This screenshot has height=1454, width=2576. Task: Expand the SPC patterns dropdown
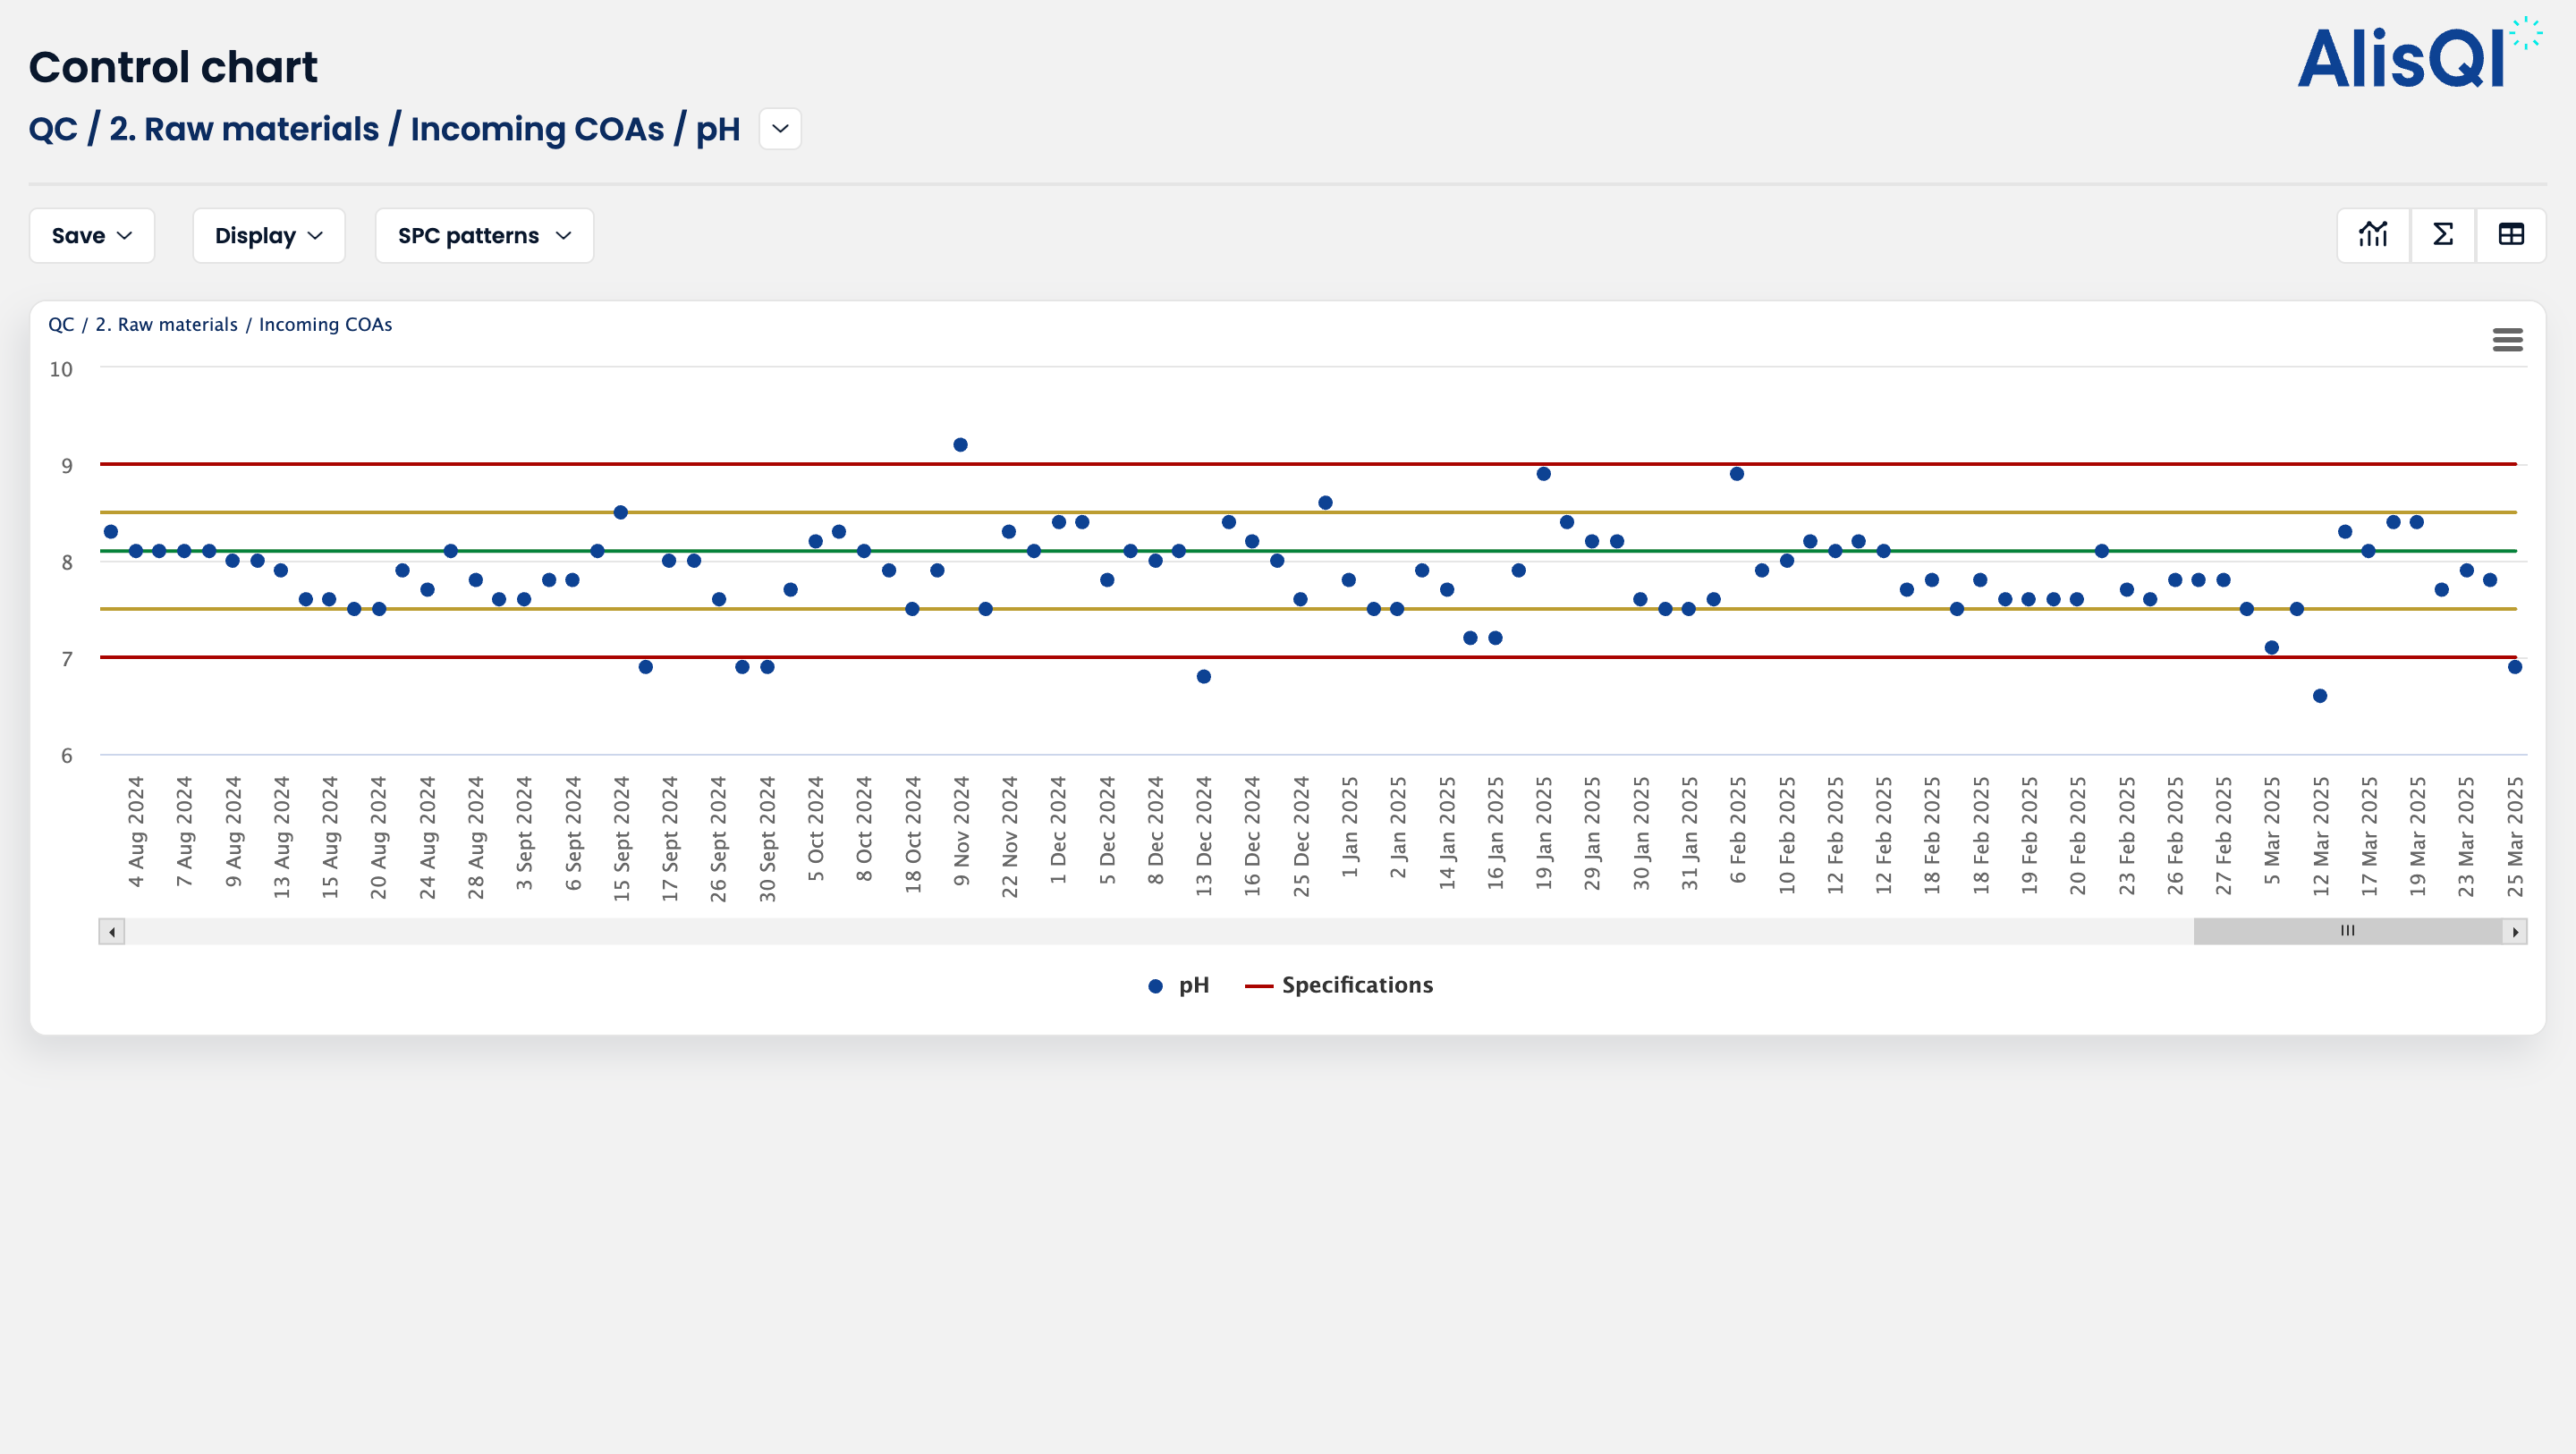[x=485, y=236]
